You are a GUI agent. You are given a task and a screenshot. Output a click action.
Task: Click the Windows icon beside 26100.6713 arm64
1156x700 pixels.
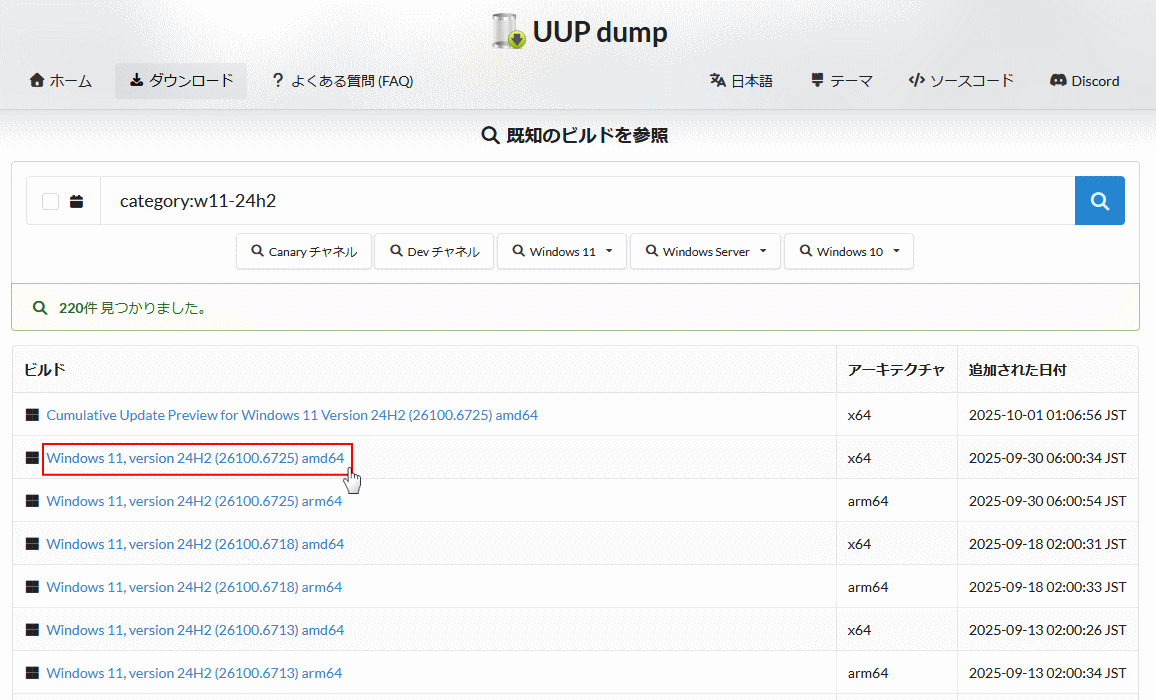tap(32, 673)
